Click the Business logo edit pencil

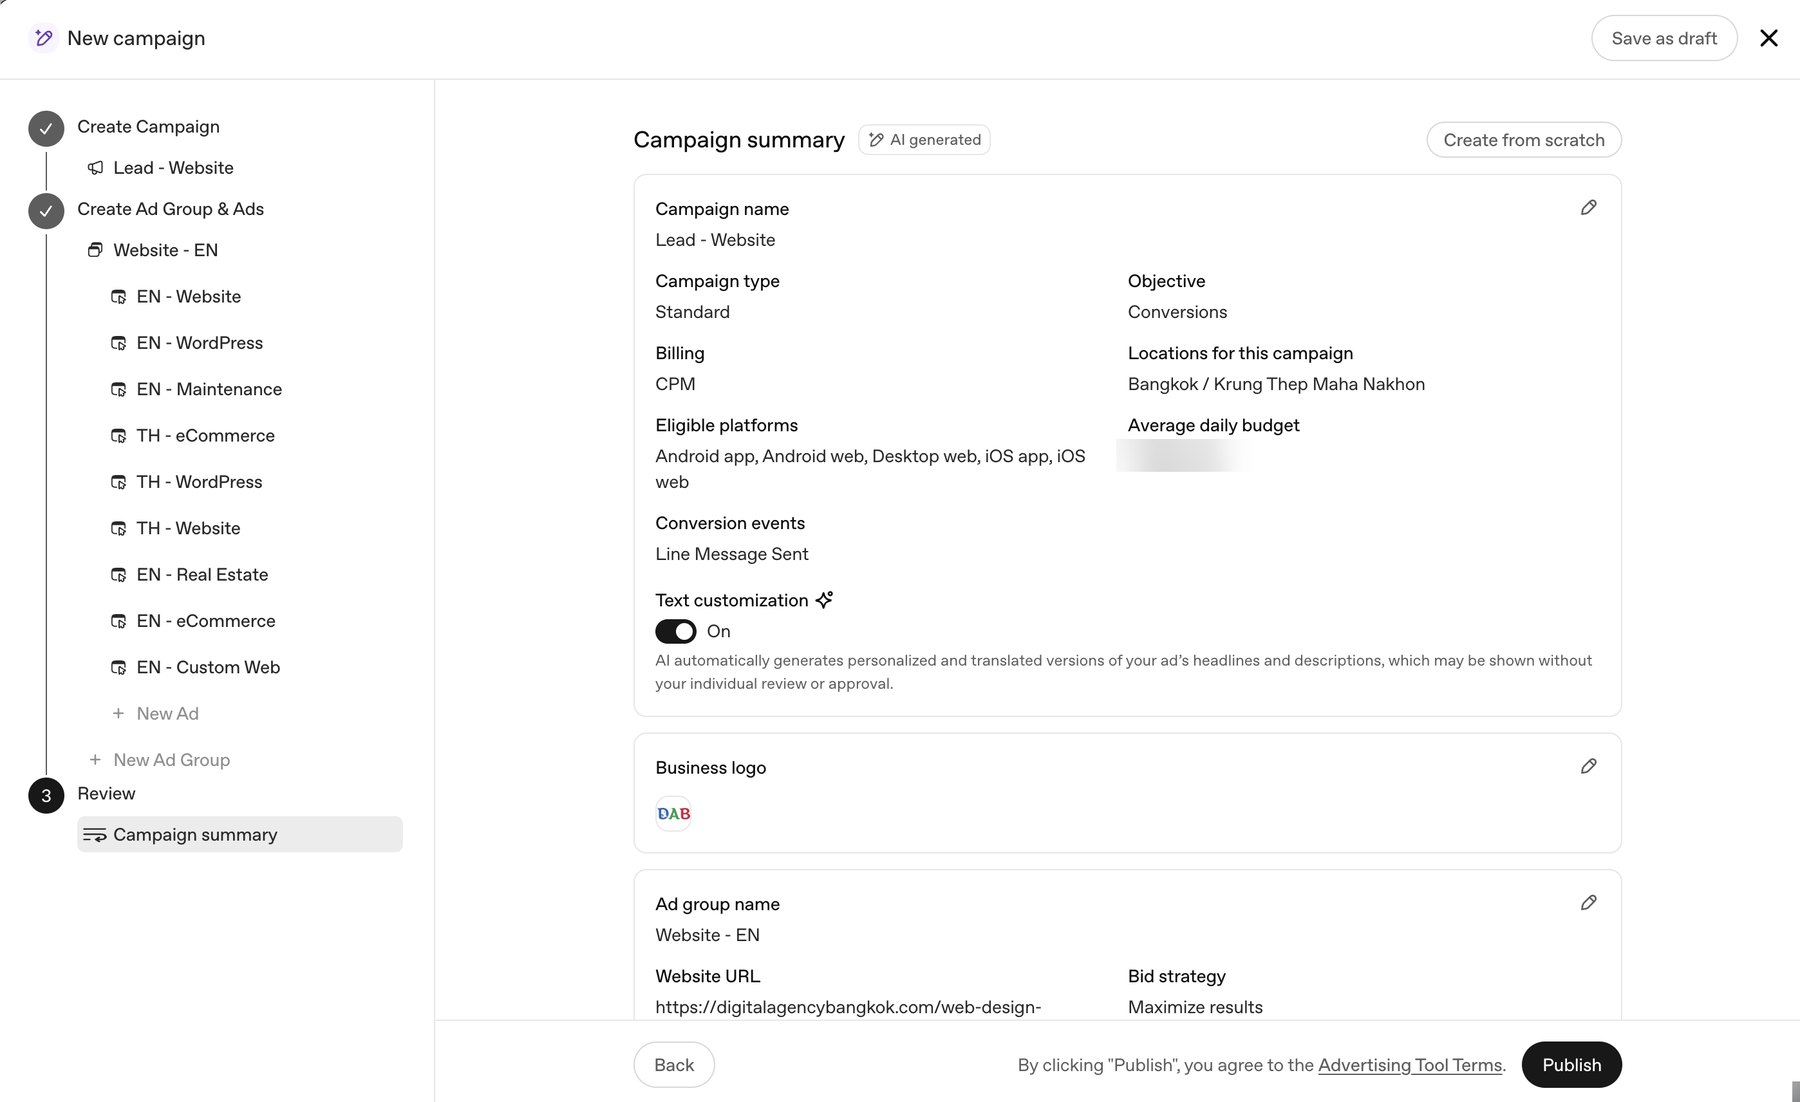coord(1588,767)
